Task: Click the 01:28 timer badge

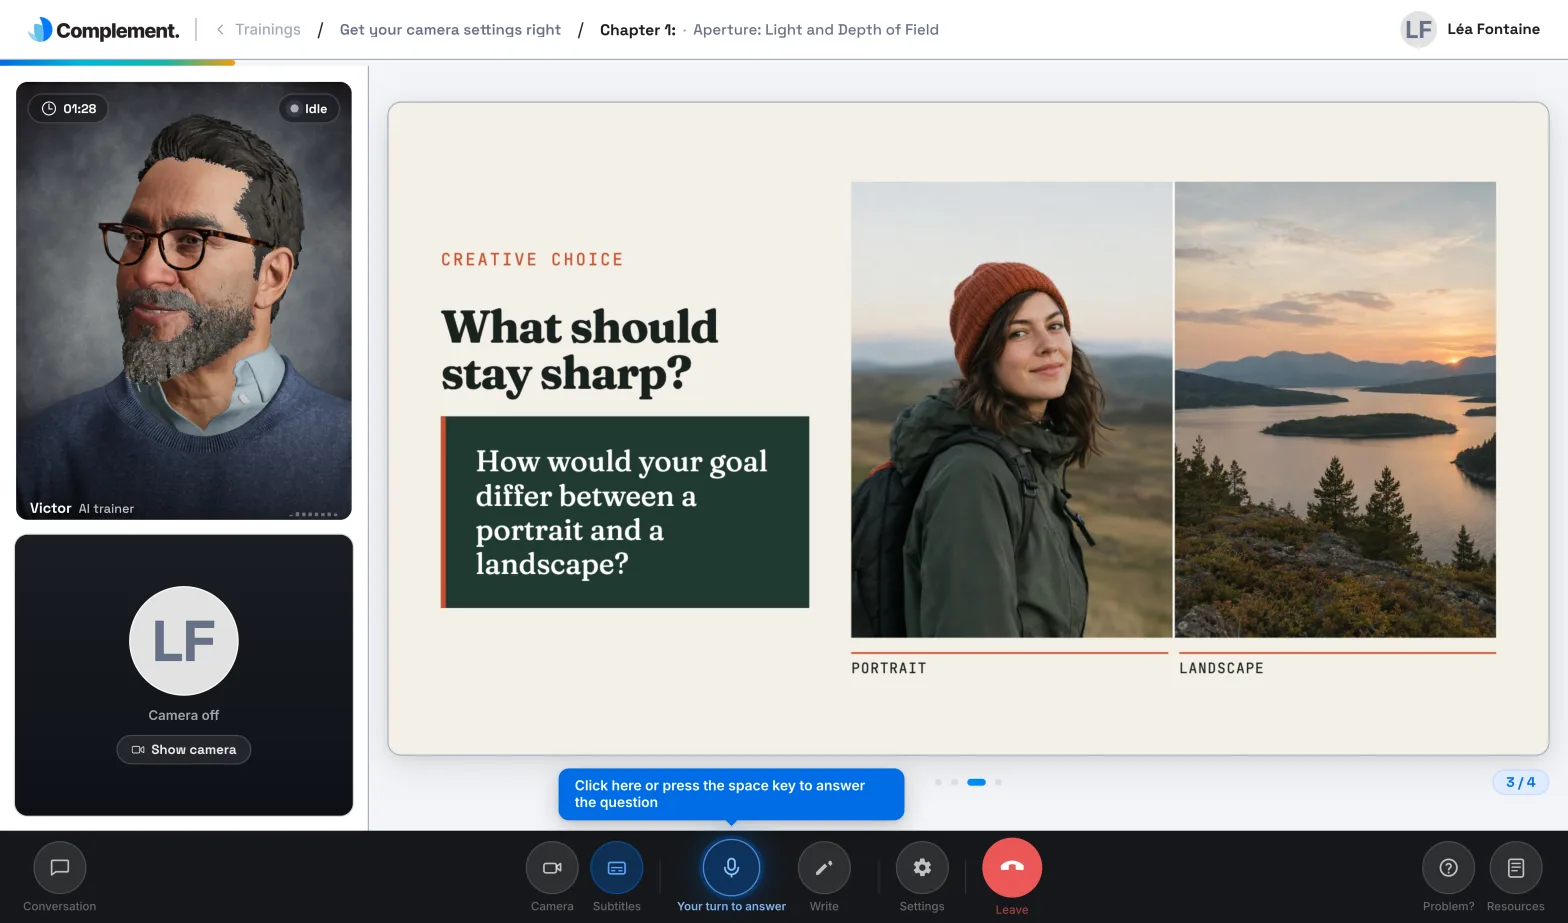Action: pos(69,109)
